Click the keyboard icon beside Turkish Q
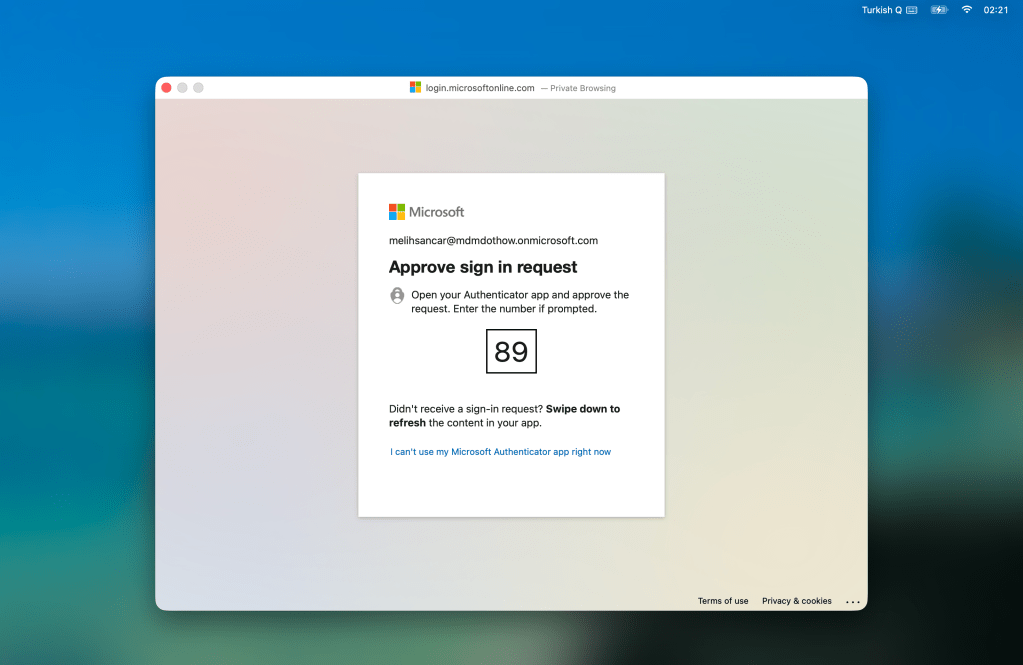 pos(912,10)
